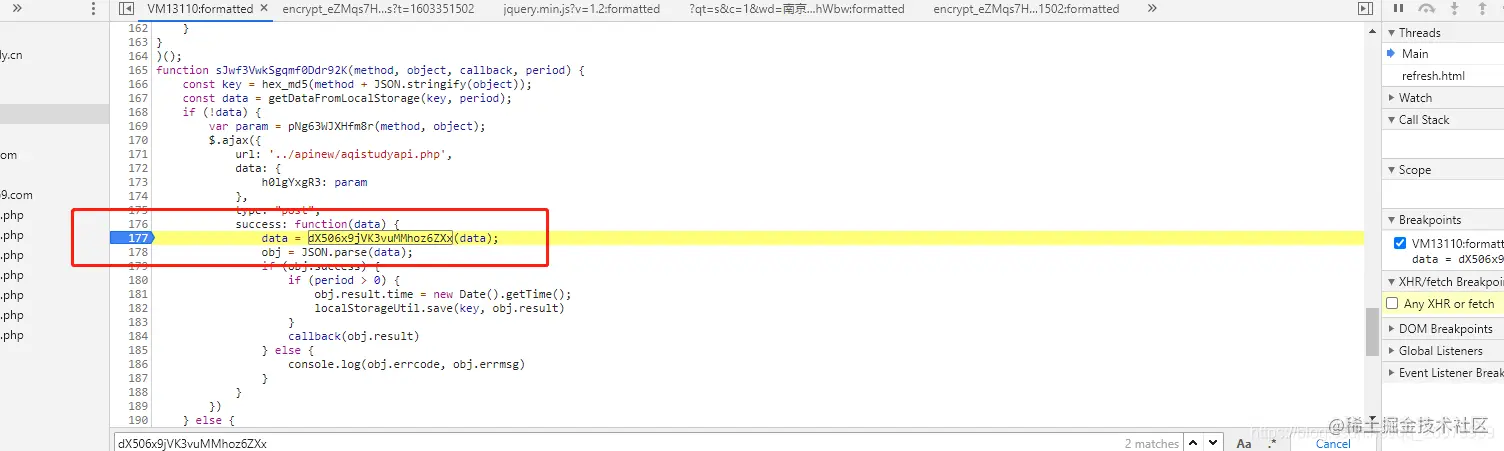Image resolution: width=1504 pixels, height=451 pixels.
Task: Disable the VM13110:formatted breakpoint checkbox
Action: tap(1399, 244)
